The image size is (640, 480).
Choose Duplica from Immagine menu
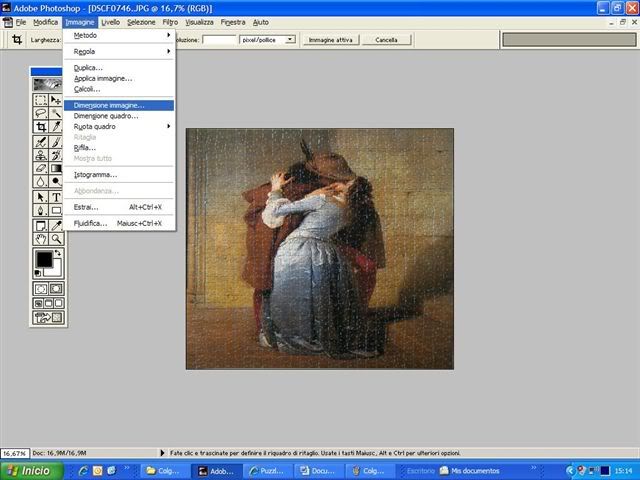pyautogui.click(x=119, y=68)
